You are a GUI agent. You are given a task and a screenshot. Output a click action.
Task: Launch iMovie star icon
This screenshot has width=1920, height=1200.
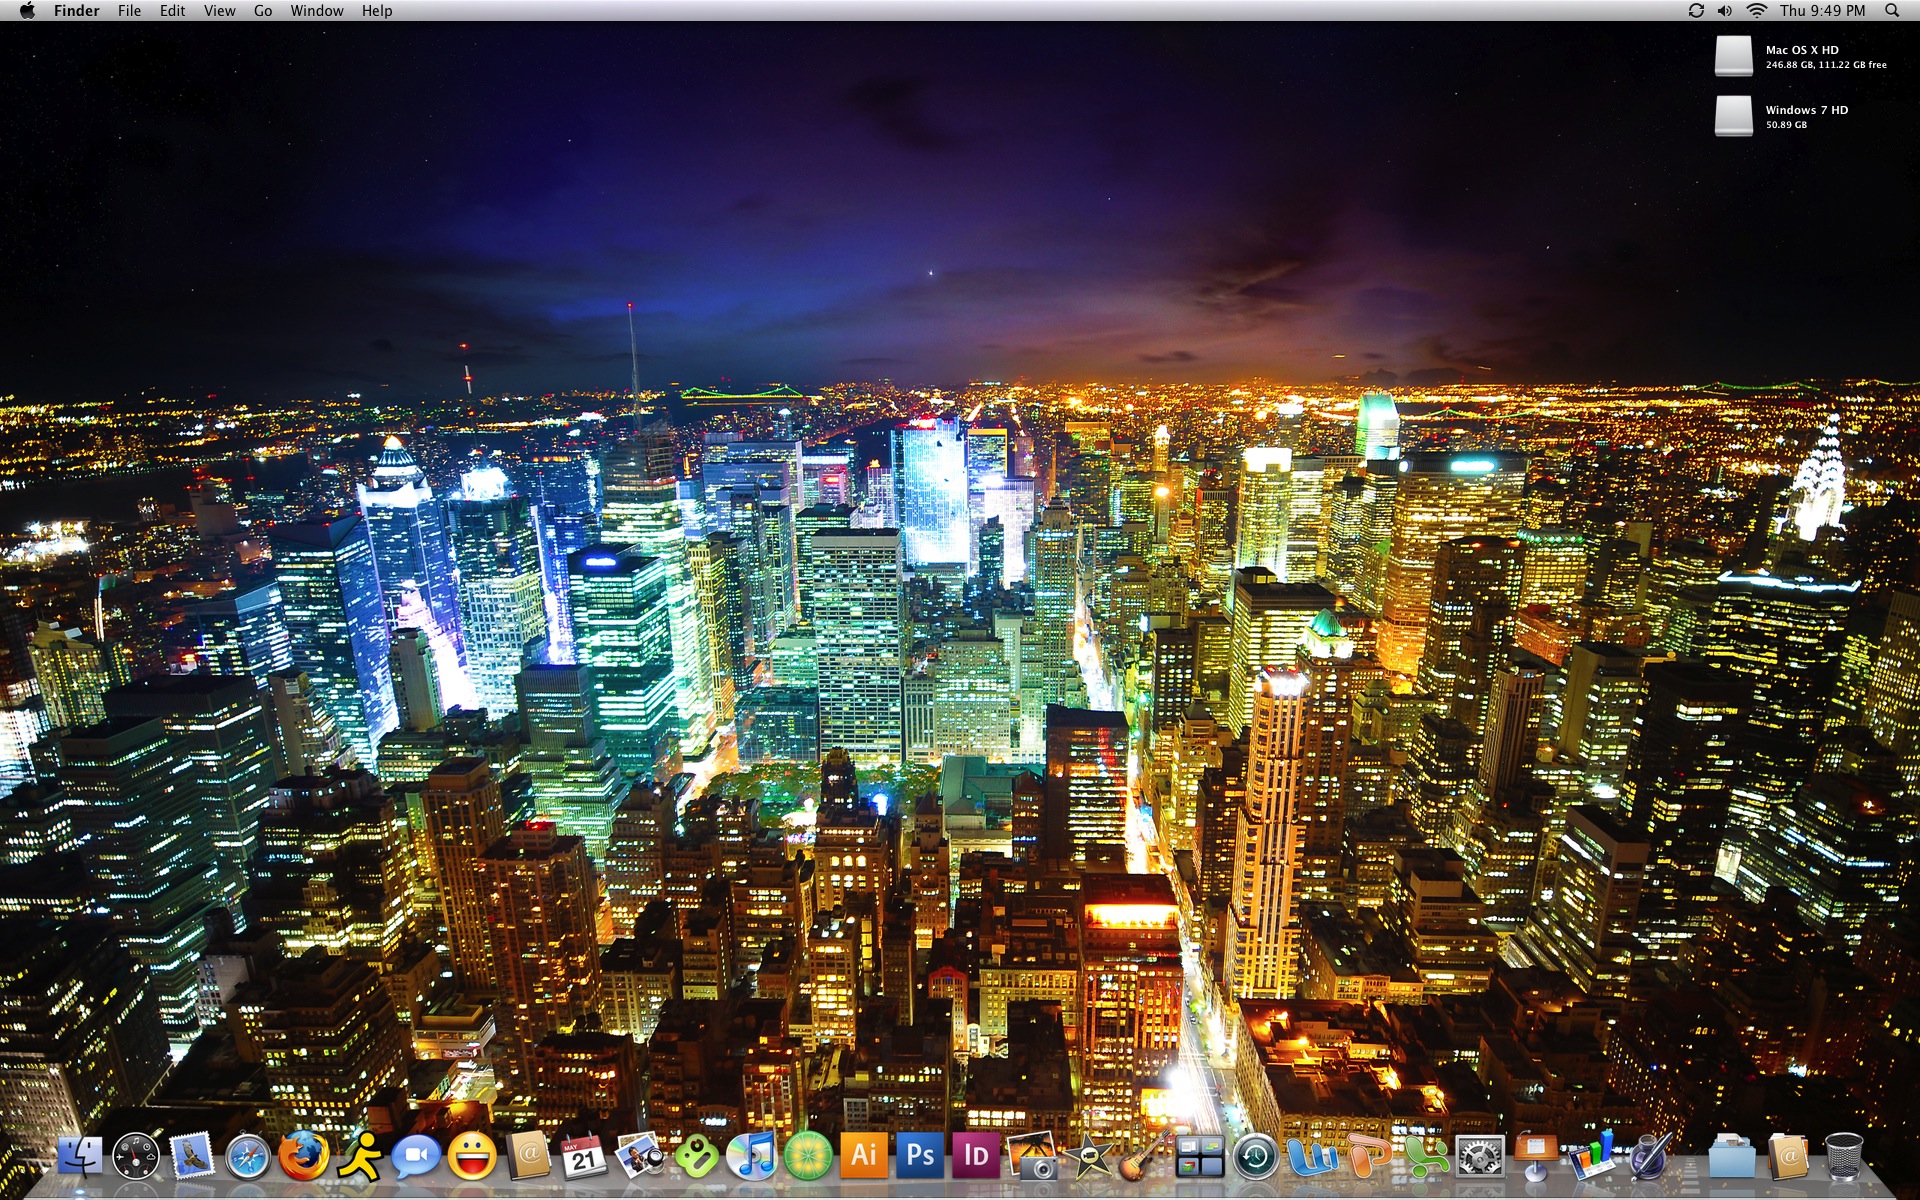coord(1087,1157)
